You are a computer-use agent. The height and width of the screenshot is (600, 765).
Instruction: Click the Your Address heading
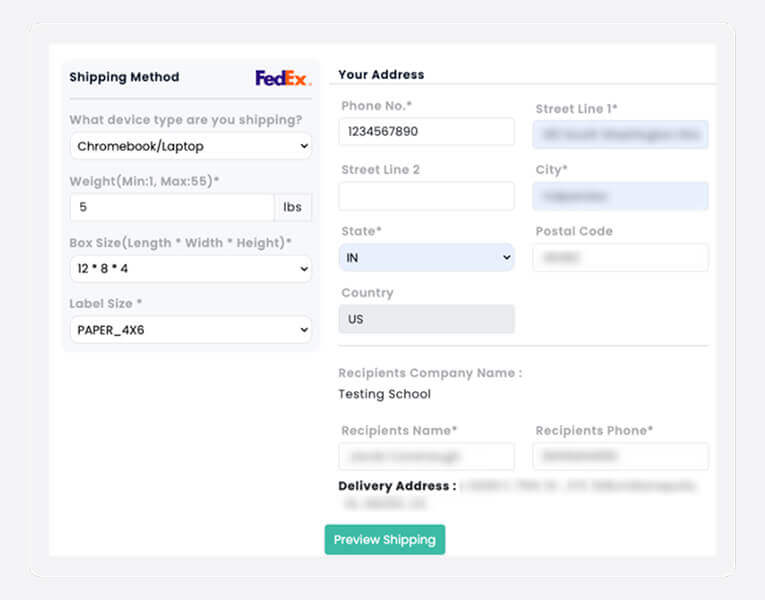[381, 74]
